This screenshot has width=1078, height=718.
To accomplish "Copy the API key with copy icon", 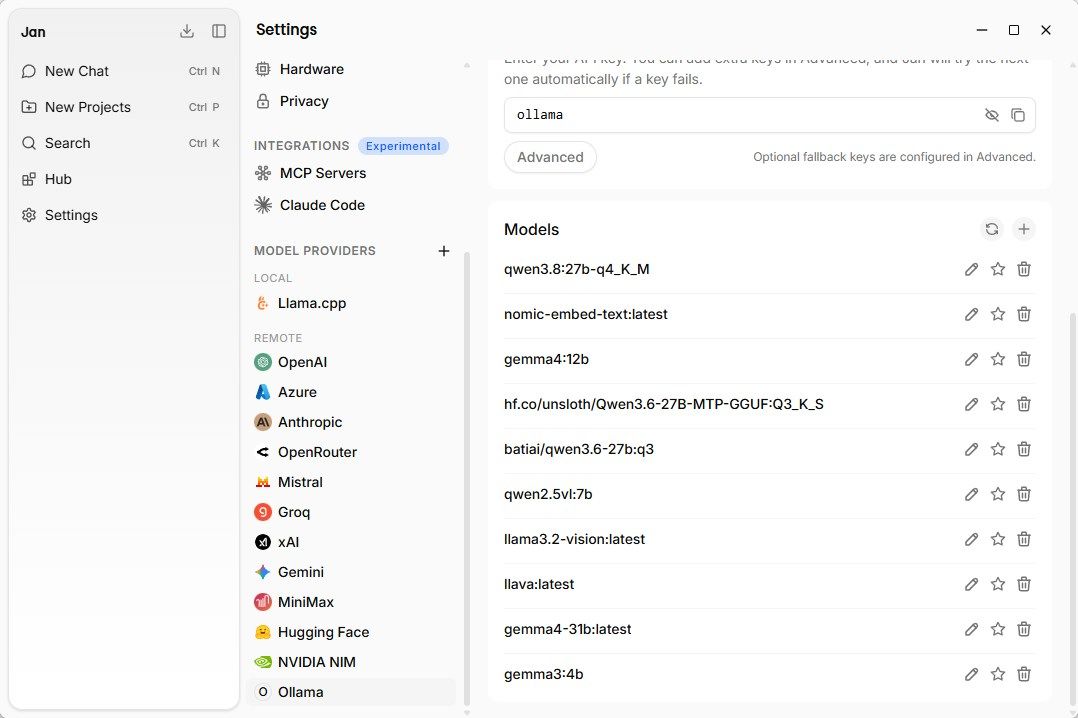I will click(1018, 115).
